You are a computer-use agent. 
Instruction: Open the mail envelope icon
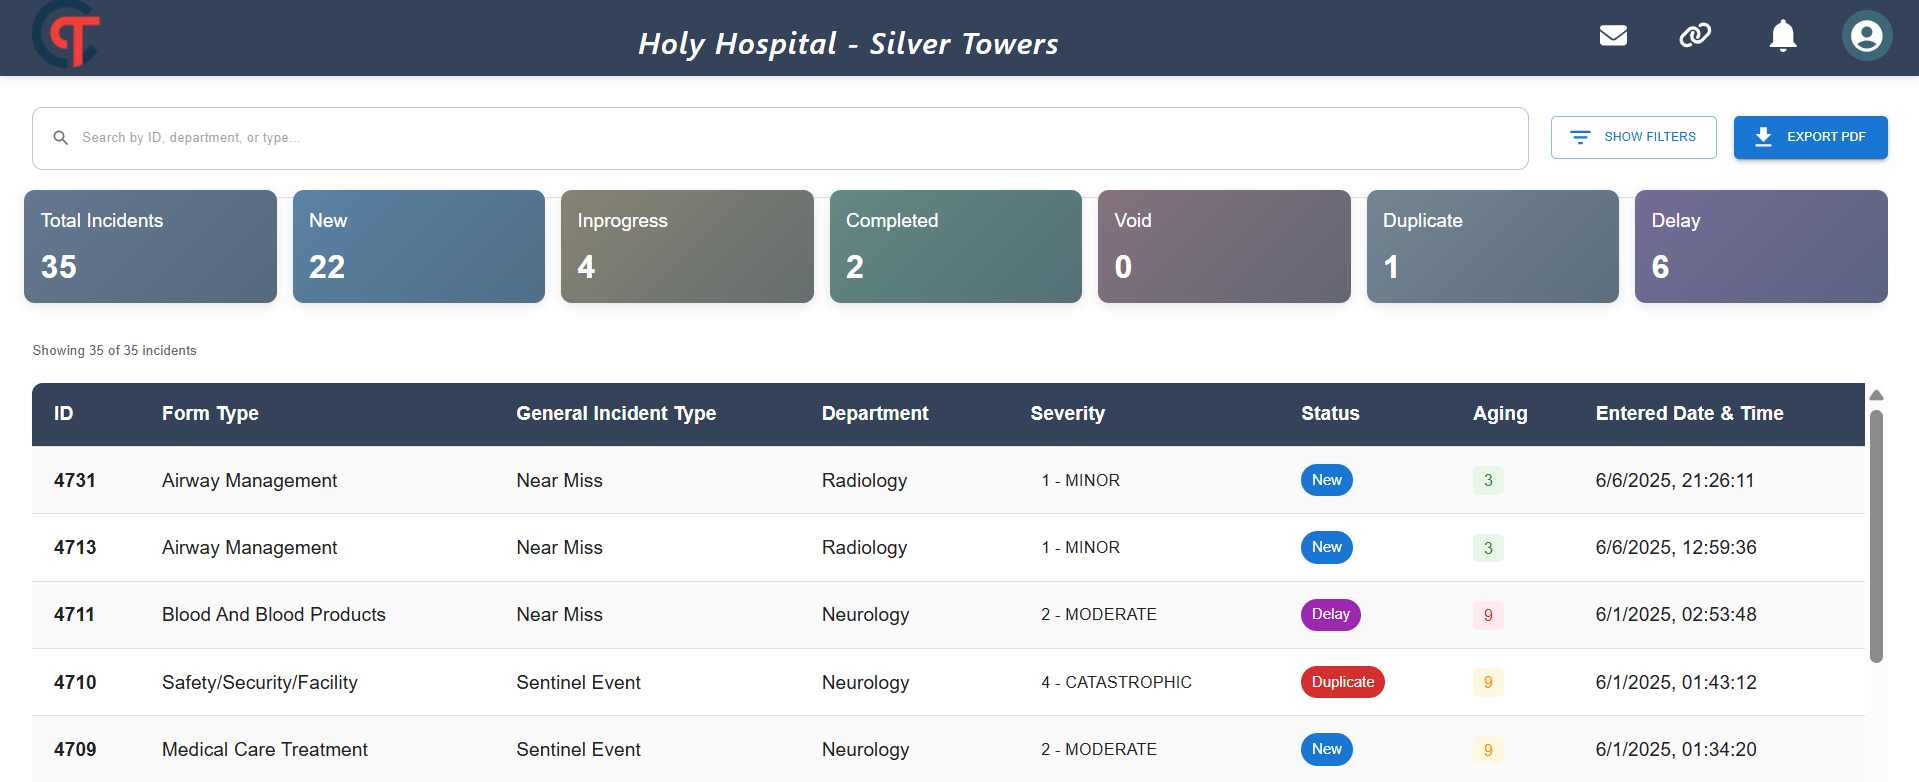click(1613, 36)
